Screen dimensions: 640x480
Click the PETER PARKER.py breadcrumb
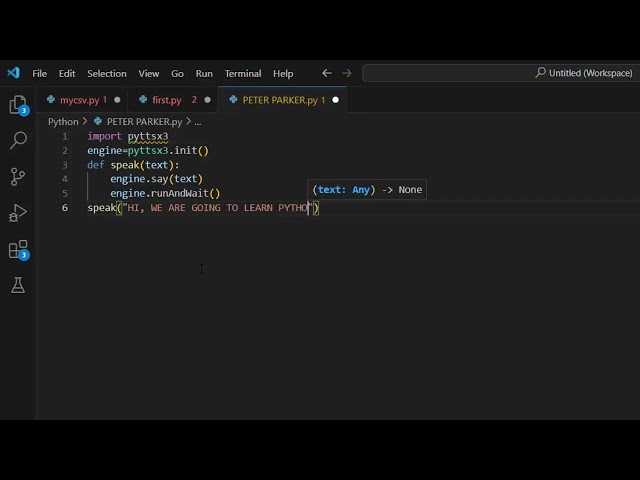point(144,122)
